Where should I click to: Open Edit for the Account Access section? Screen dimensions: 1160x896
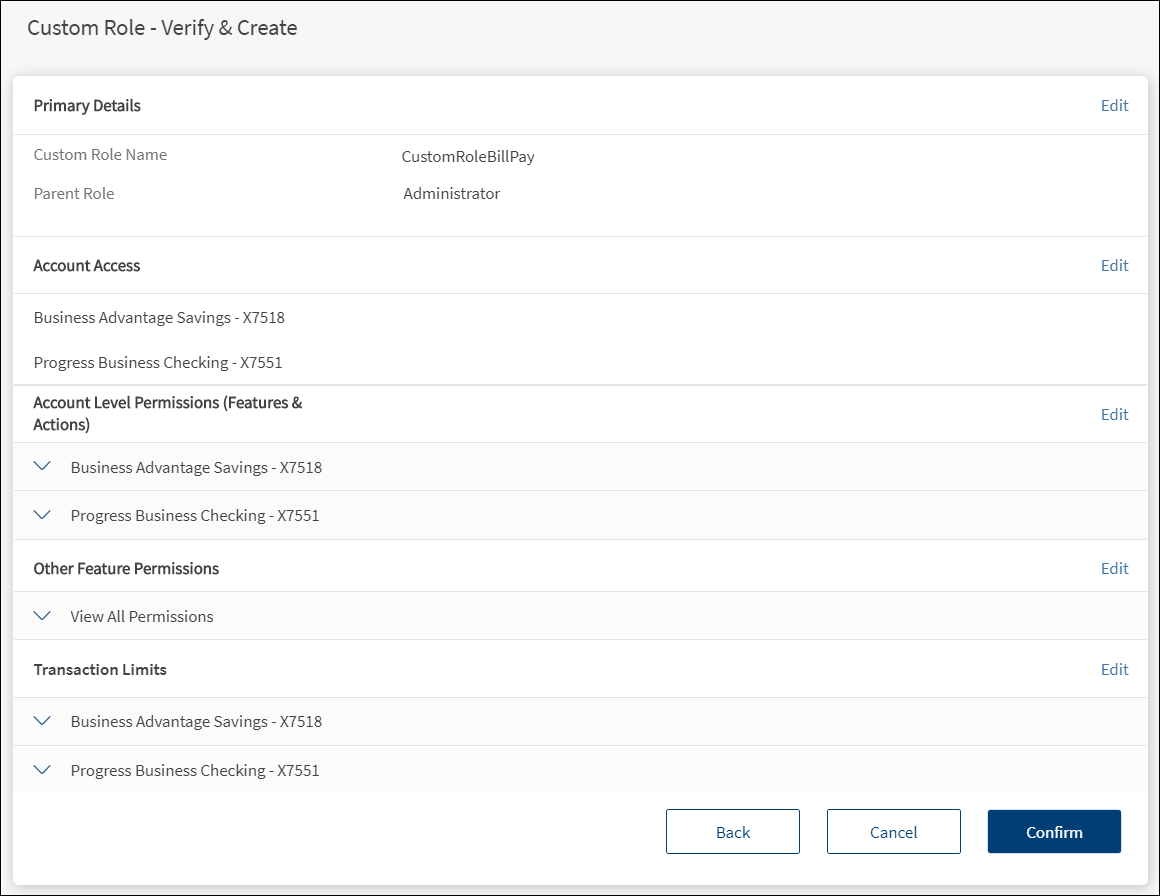coord(1114,266)
